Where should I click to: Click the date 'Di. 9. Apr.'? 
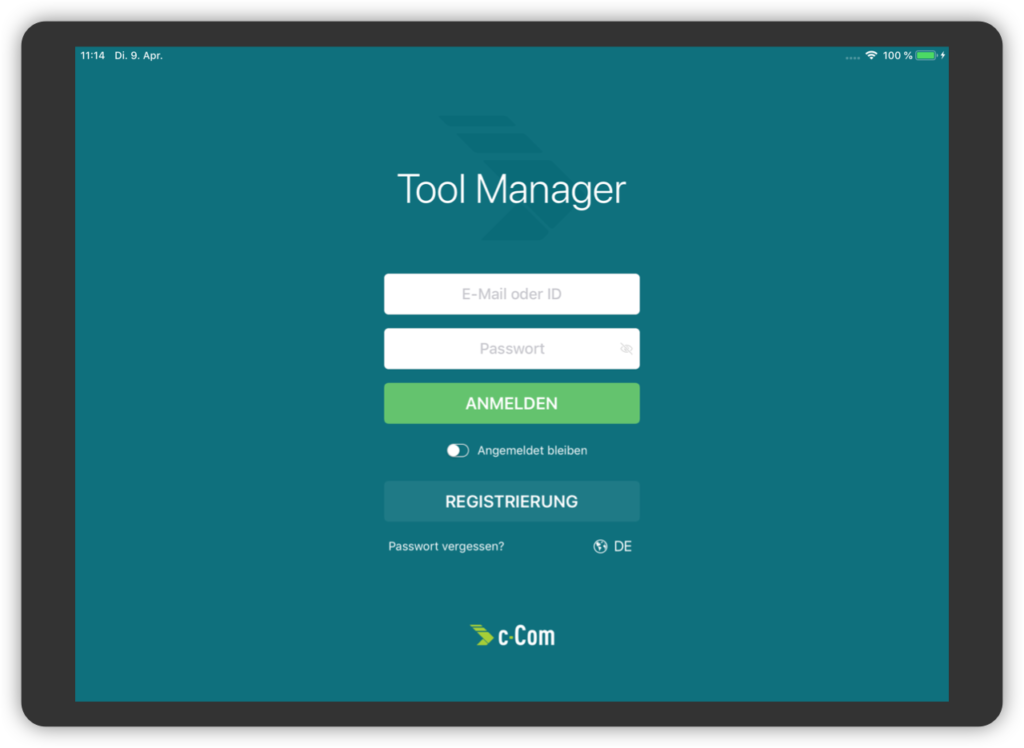pos(139,56)
